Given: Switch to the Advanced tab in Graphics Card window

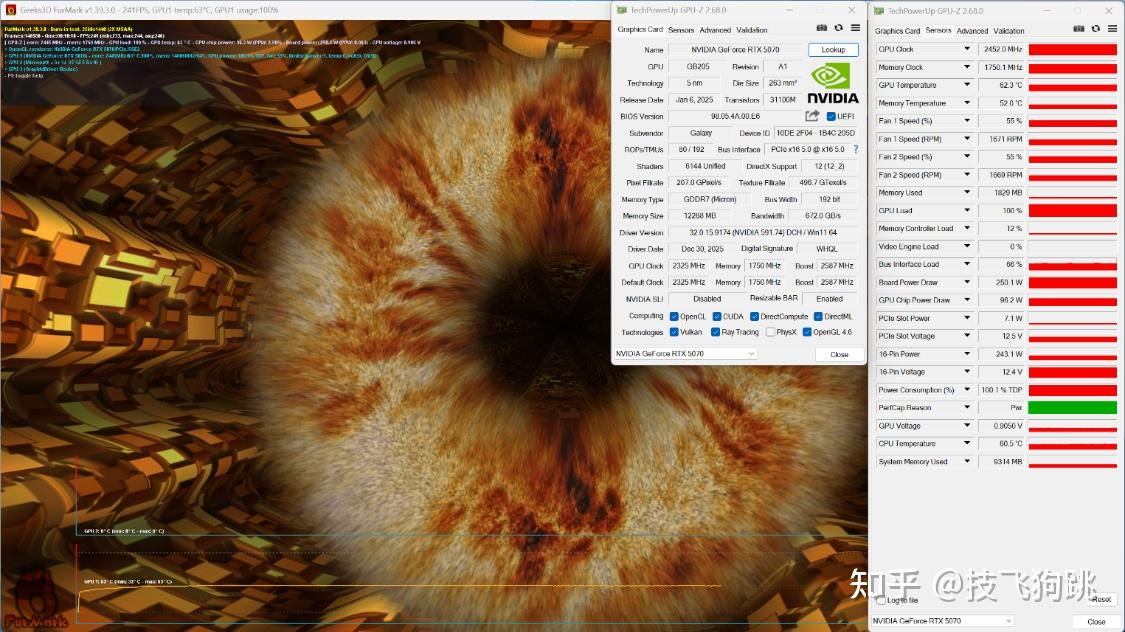Looking at the screenshot, I should pos(715,30).
